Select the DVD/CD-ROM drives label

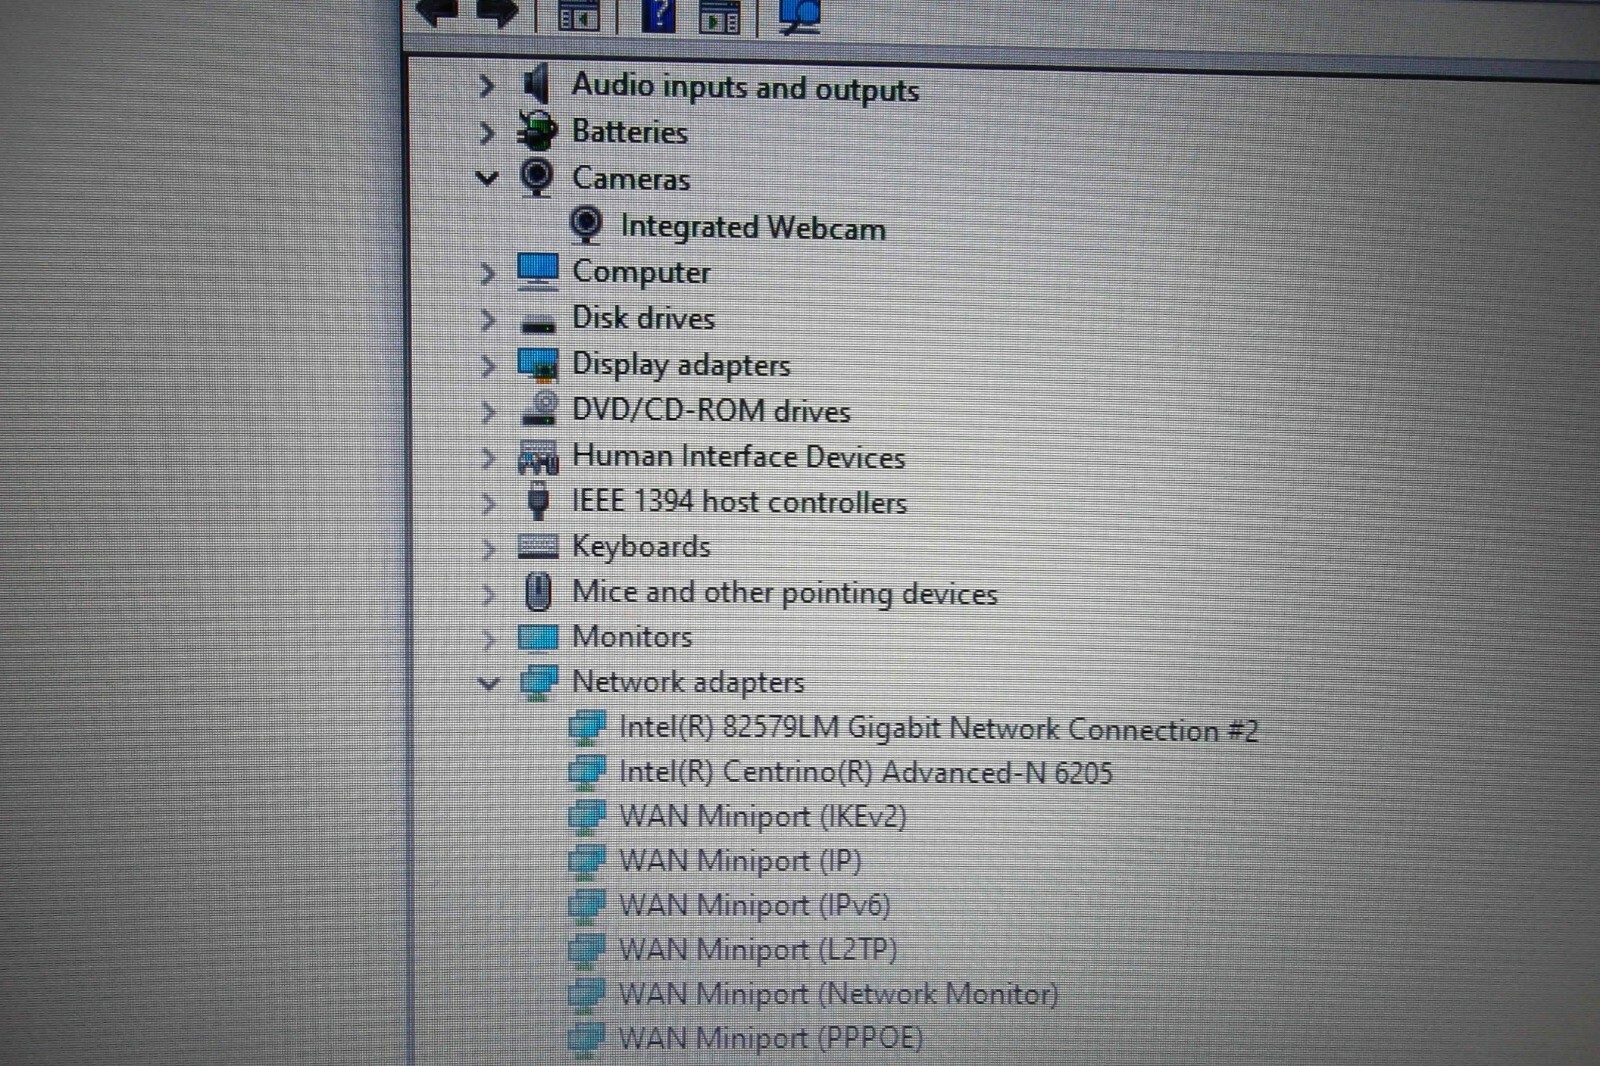coord(711,410)
